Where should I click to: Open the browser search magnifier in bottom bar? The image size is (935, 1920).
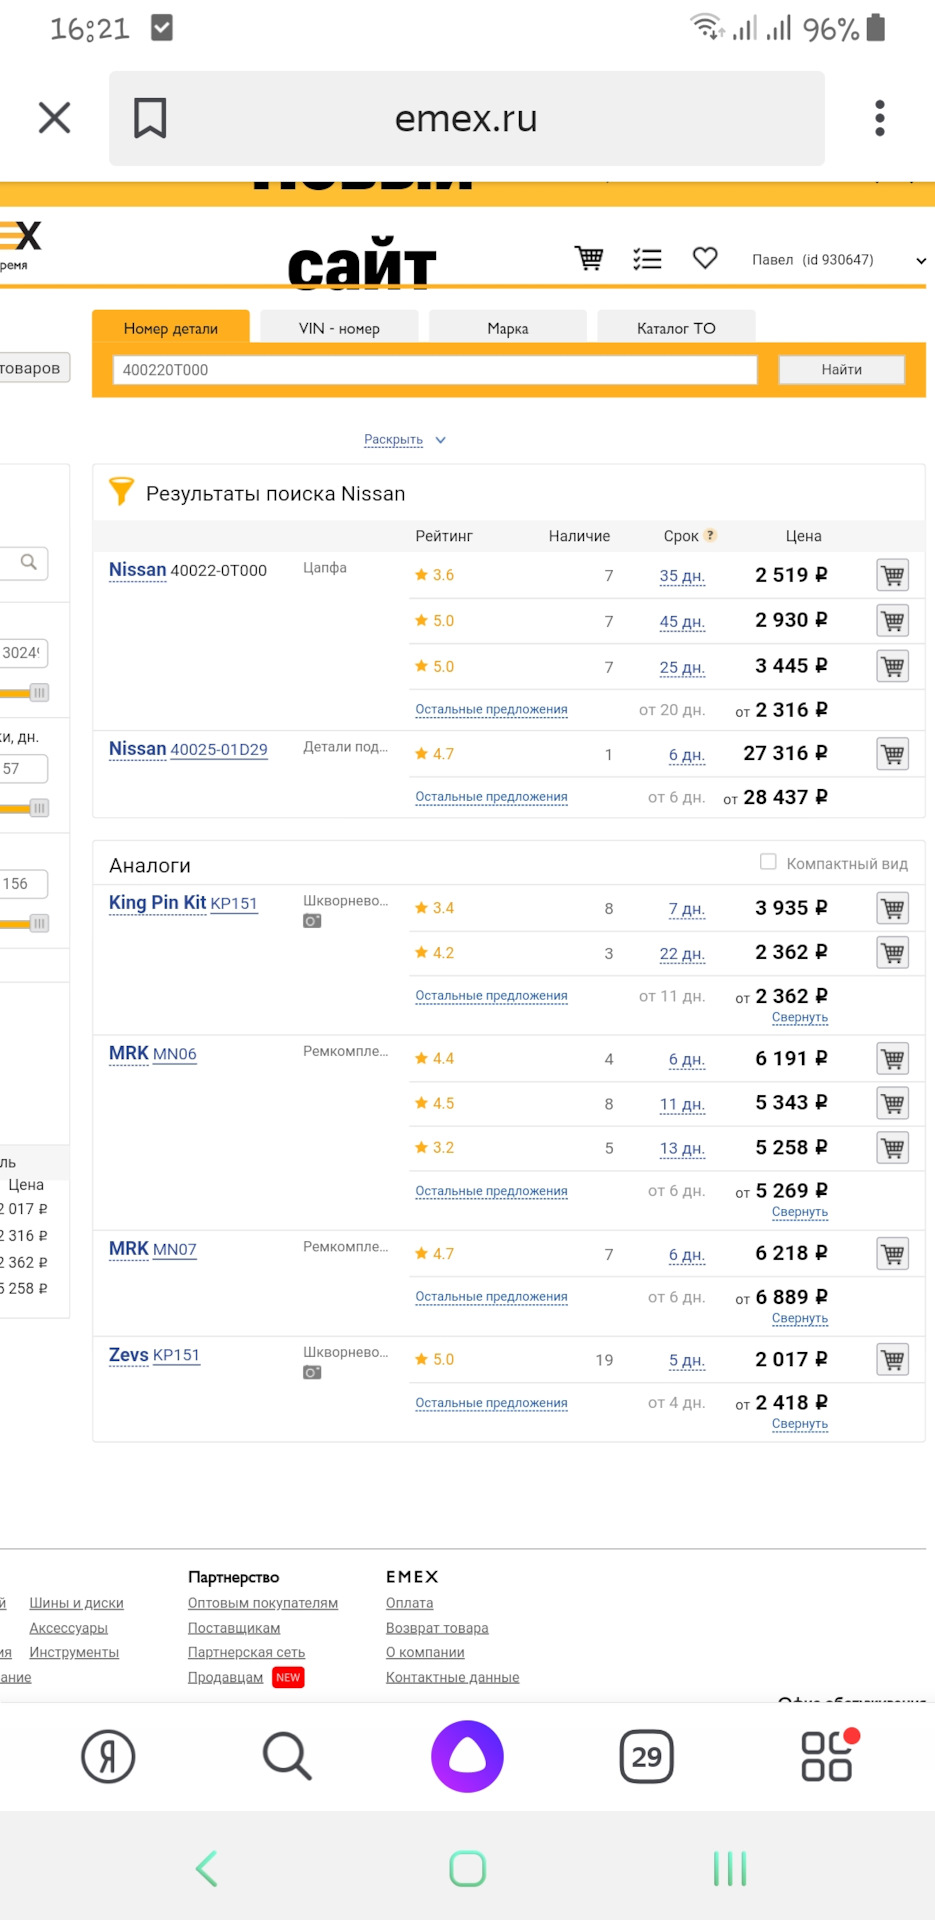(287, 1757)
